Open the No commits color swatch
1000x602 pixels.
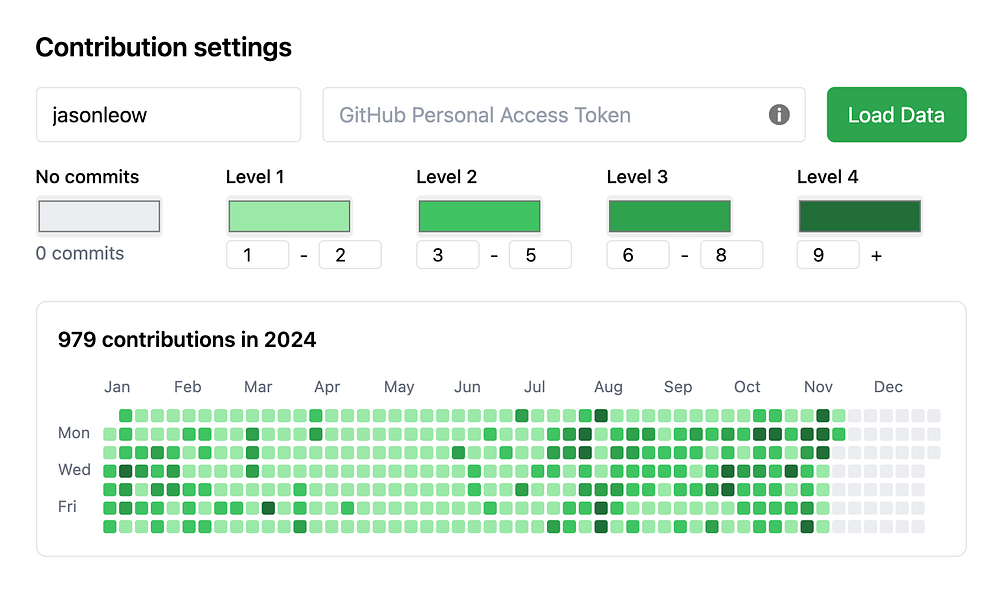click(98, 216)
